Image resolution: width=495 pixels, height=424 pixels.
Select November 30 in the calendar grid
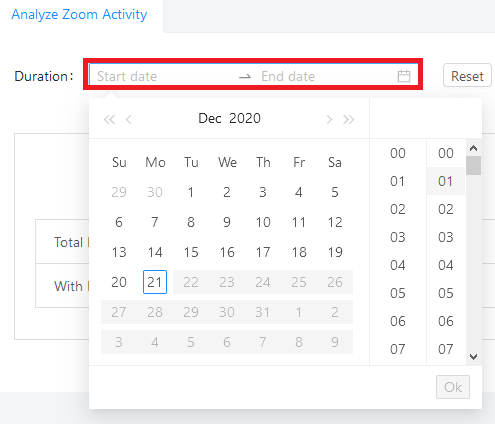pyautogui.click(x=155, y=192)
